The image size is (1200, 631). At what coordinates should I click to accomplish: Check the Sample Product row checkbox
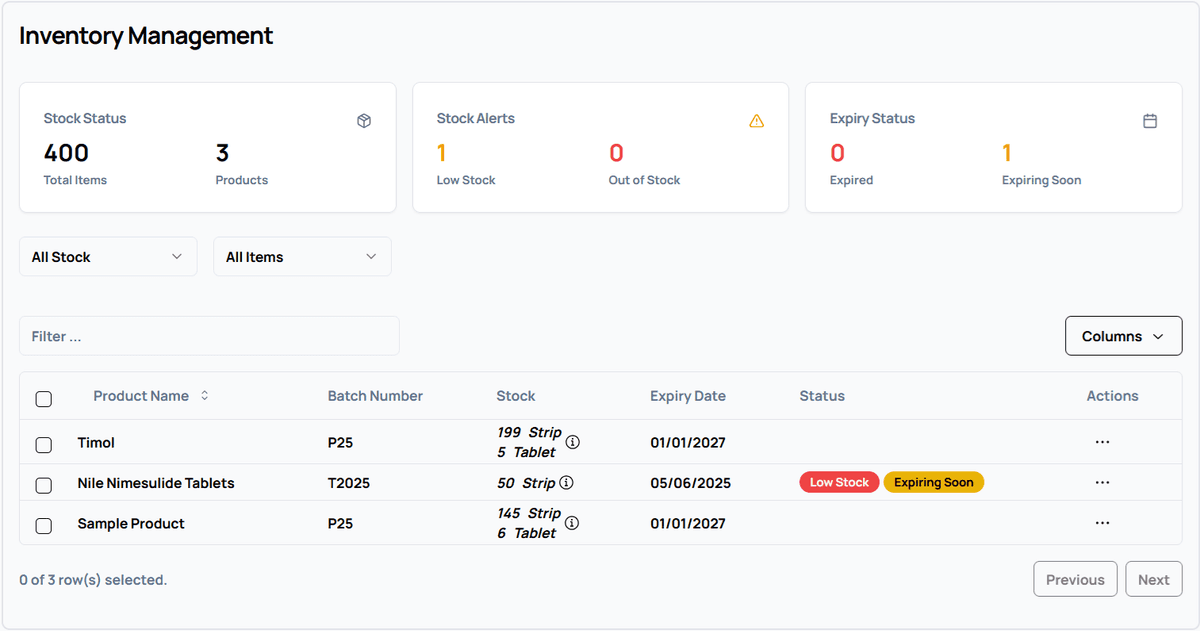click(x=44, y=525)
